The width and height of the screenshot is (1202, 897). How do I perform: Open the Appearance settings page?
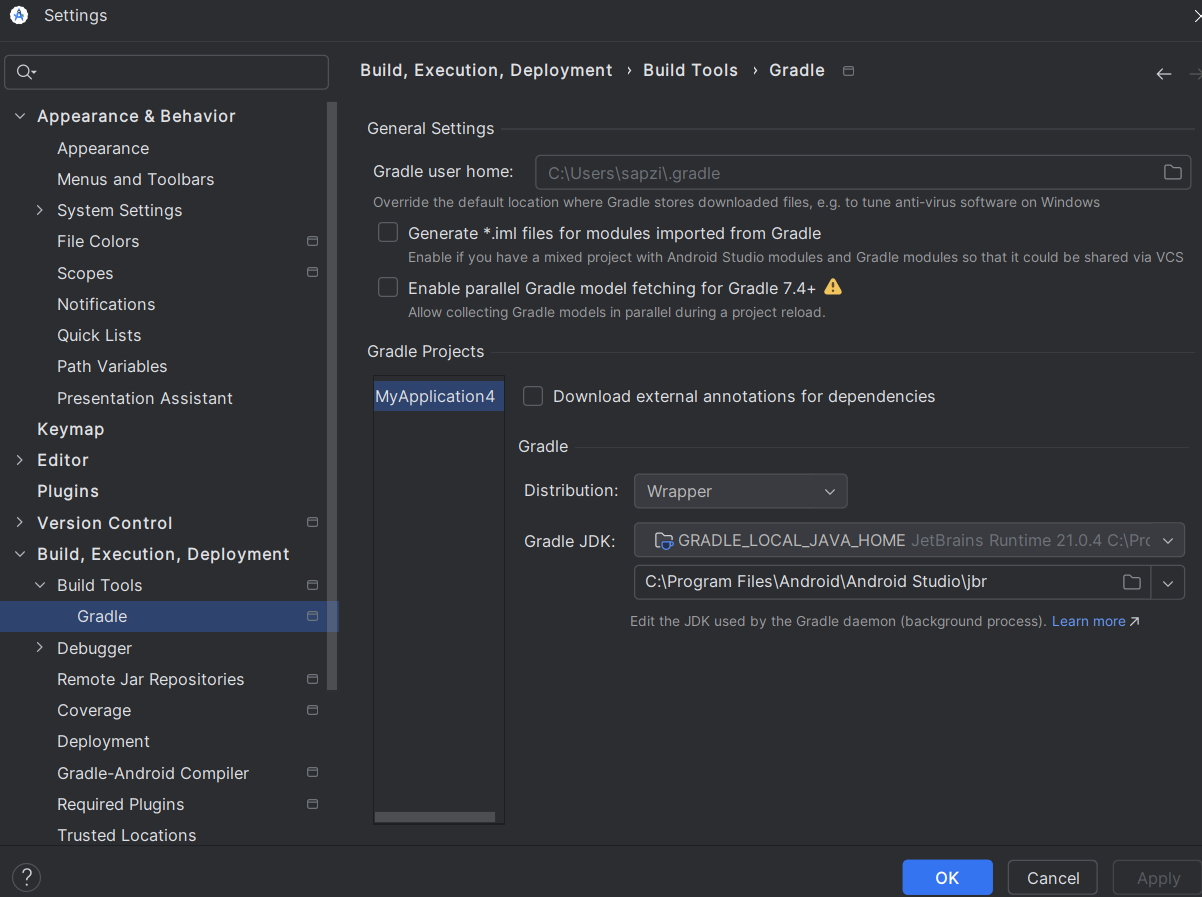tap(103, 148)
